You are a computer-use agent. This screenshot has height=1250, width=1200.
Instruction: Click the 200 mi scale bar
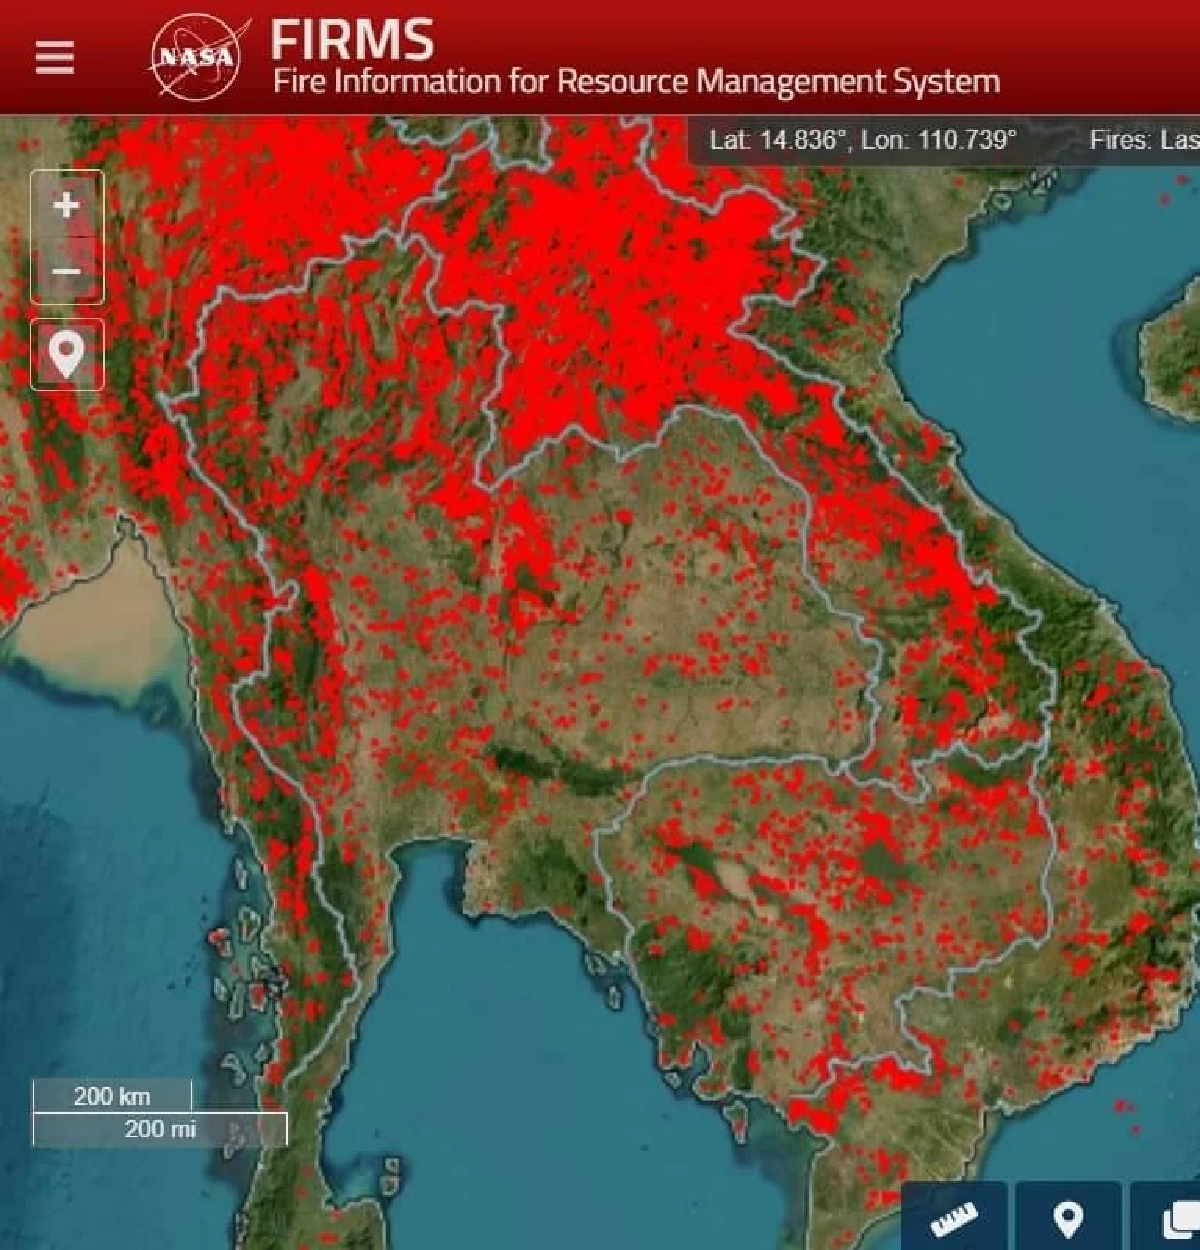160,1129
